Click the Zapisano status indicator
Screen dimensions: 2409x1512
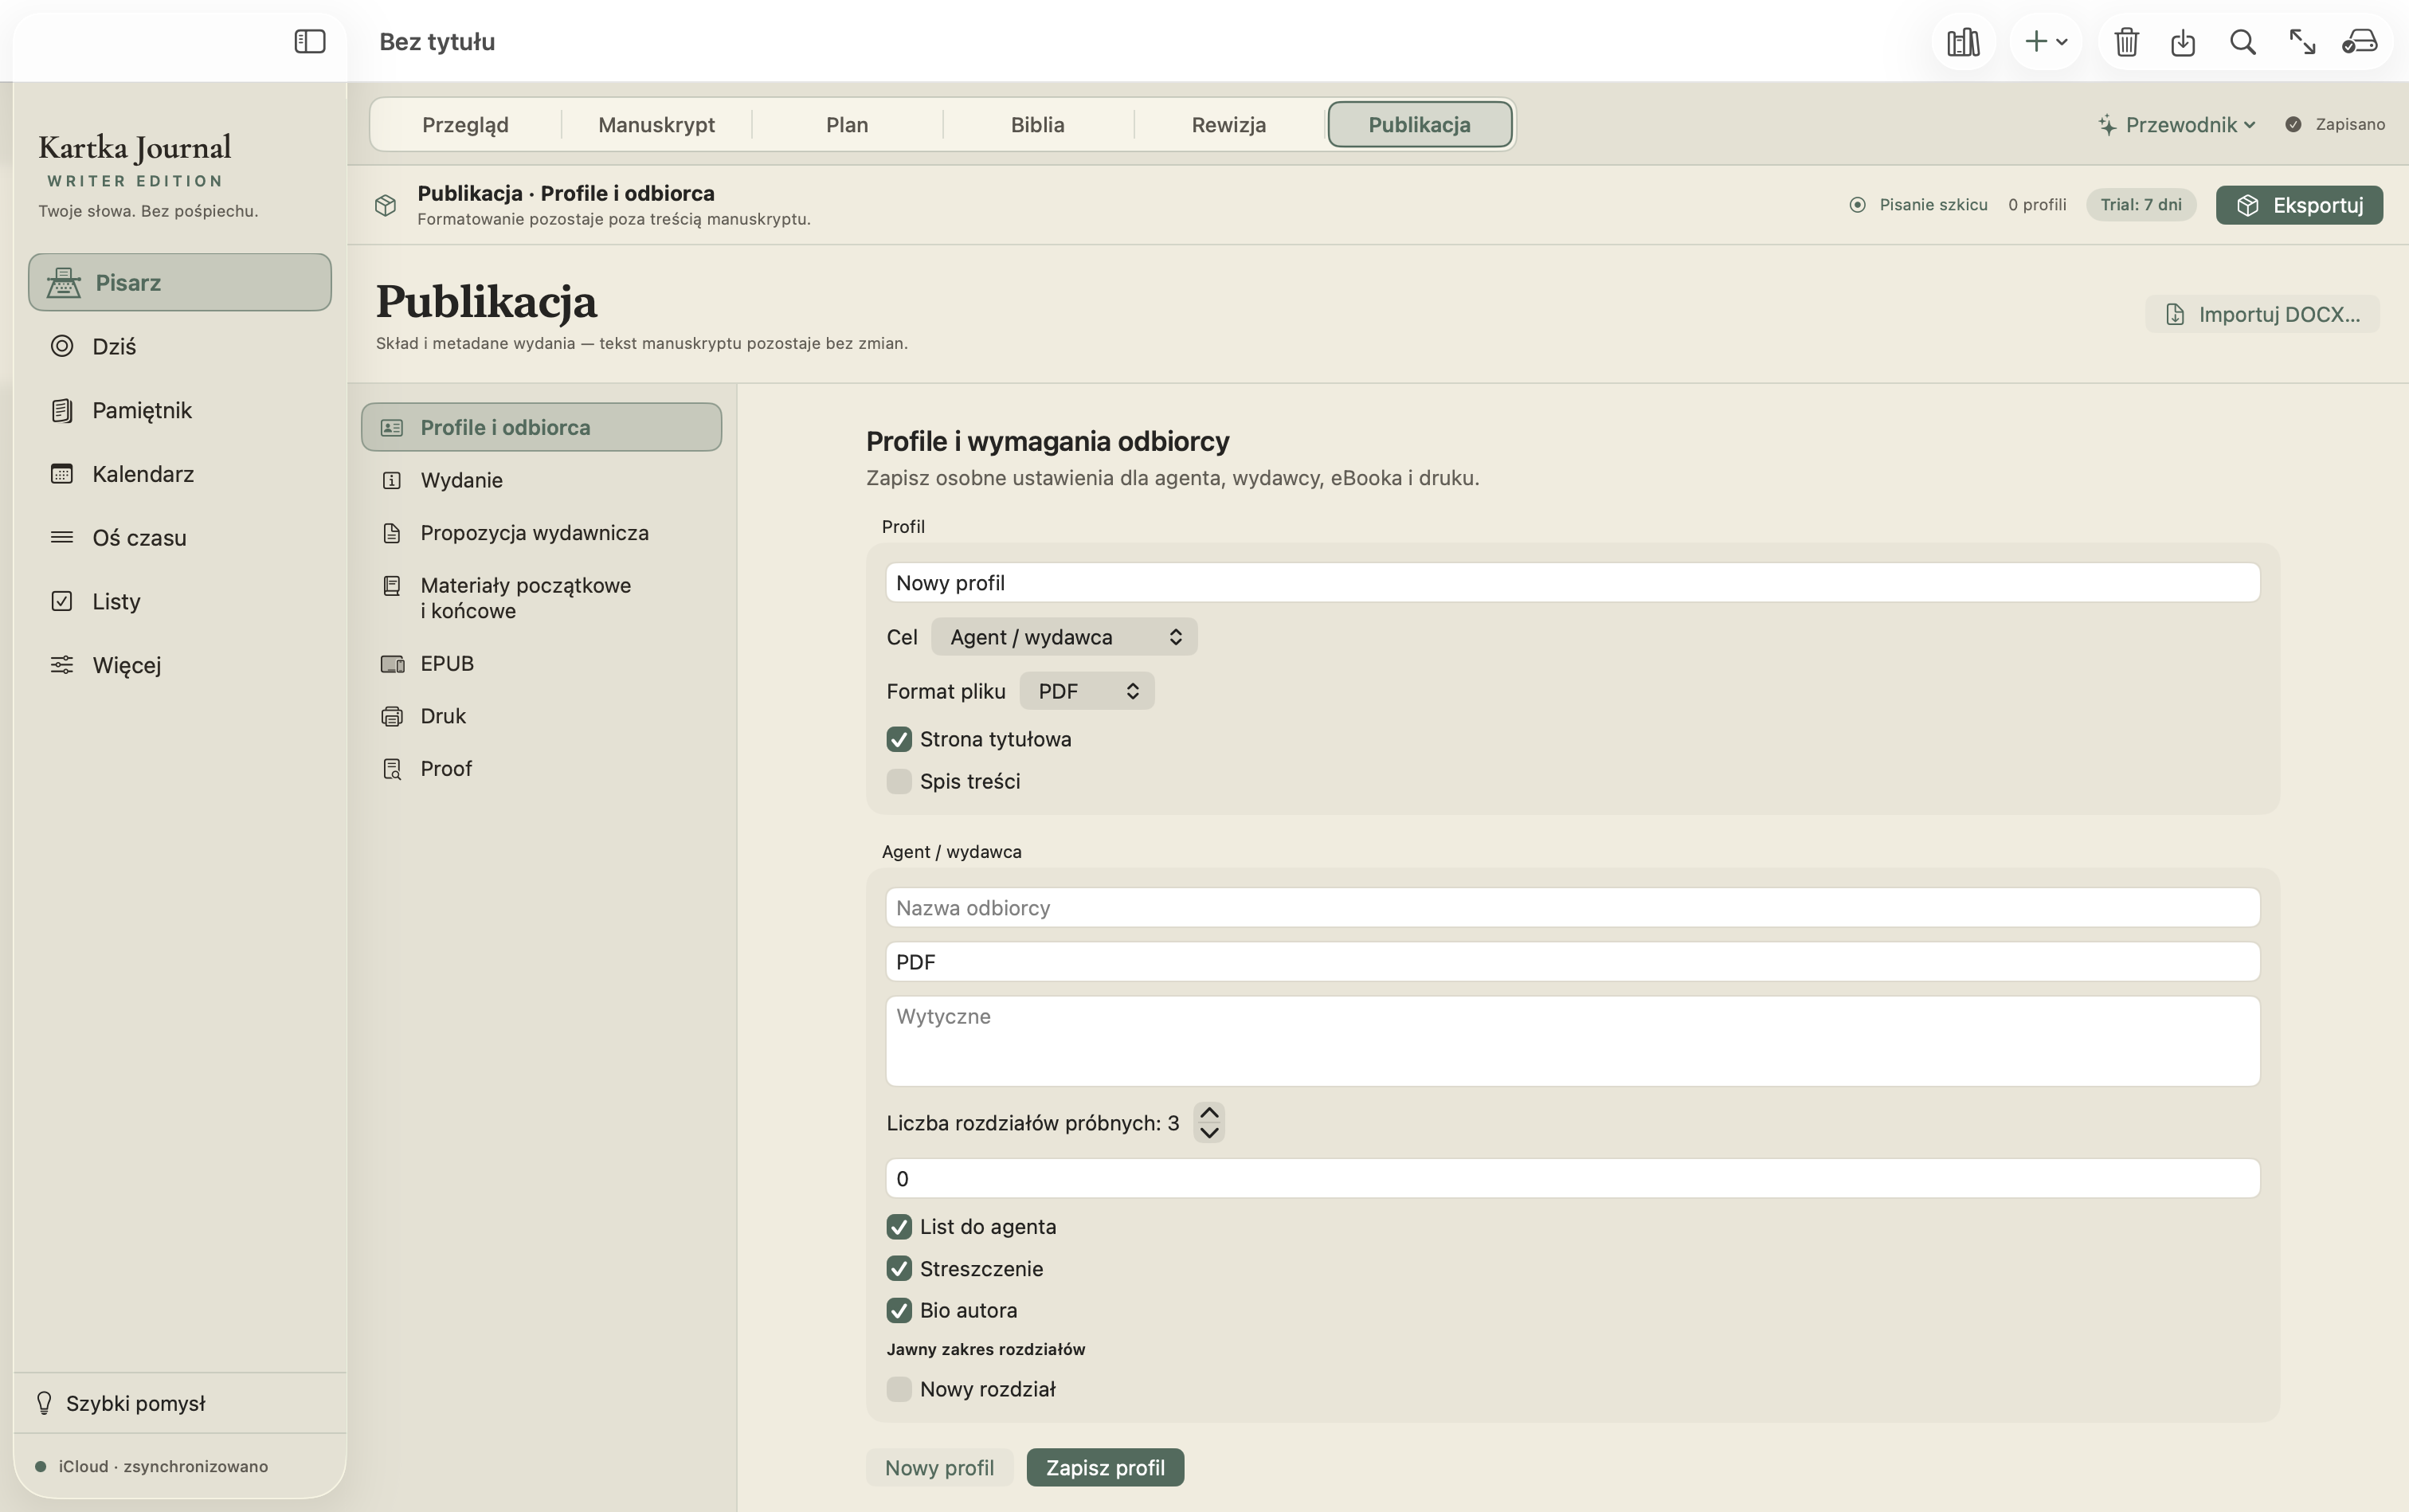2335,125
